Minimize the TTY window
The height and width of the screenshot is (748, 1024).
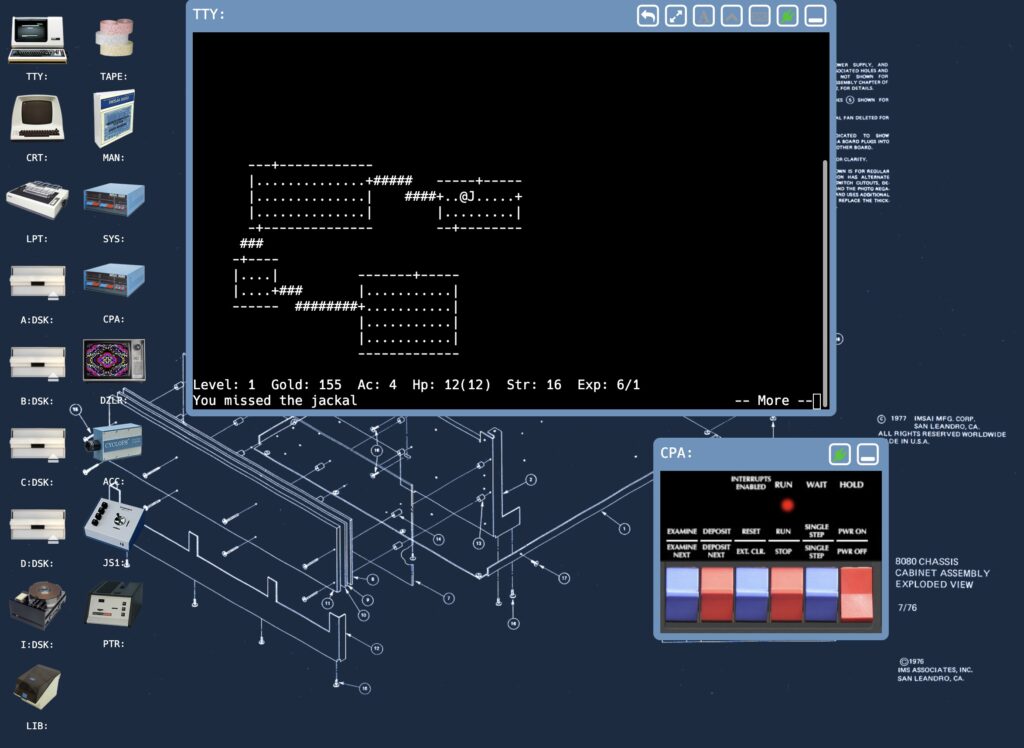point(816,16)
